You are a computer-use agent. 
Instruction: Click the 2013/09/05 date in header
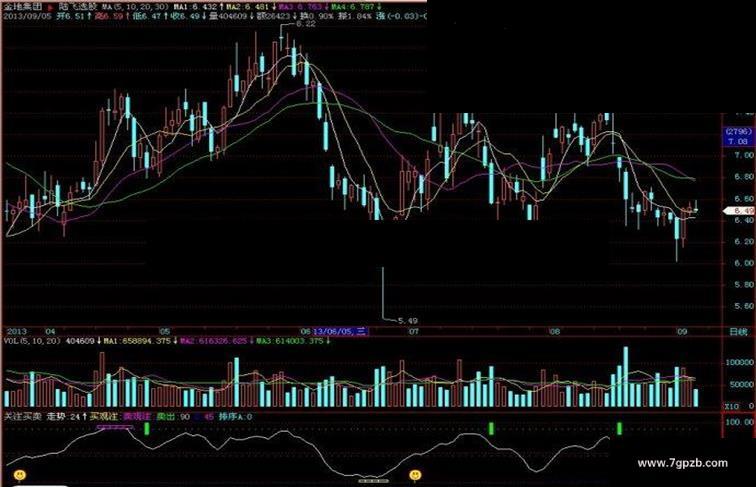pos(26,16)
